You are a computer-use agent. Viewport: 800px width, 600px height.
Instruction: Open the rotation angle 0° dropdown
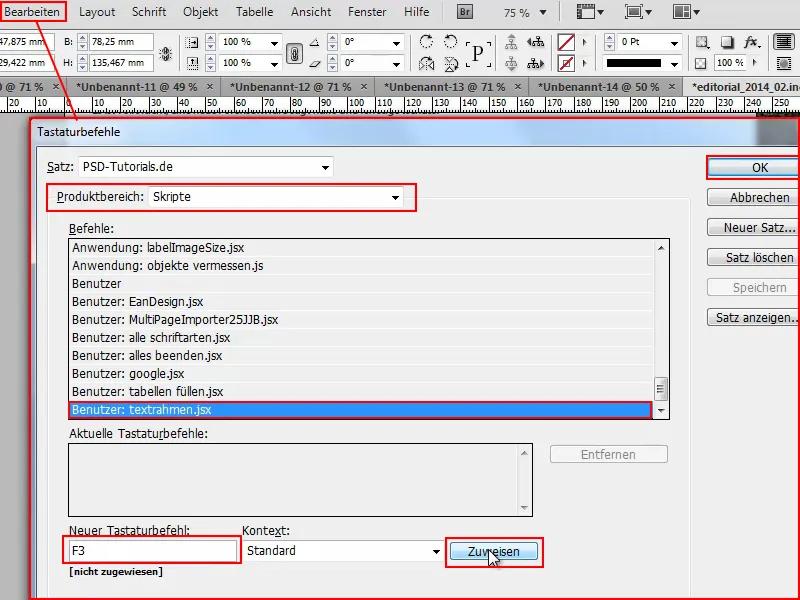tap(396, 43)
